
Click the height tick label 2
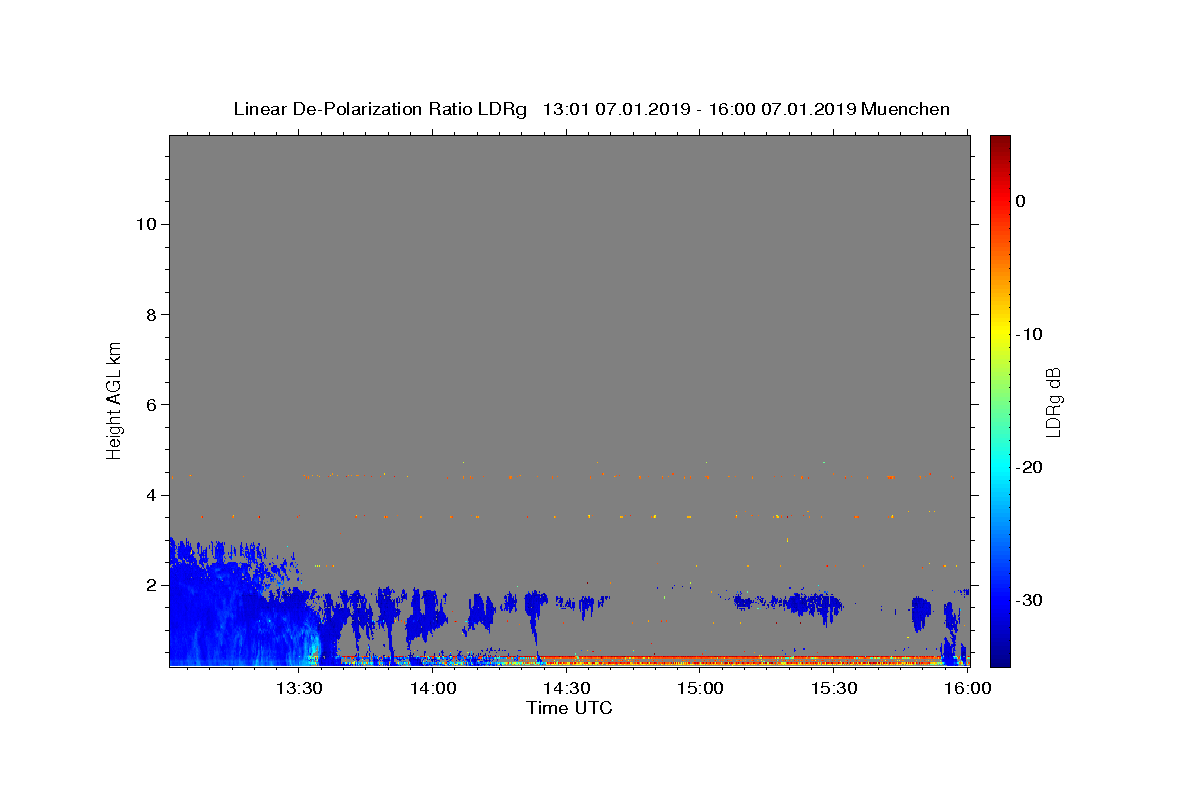click(150, 585)
